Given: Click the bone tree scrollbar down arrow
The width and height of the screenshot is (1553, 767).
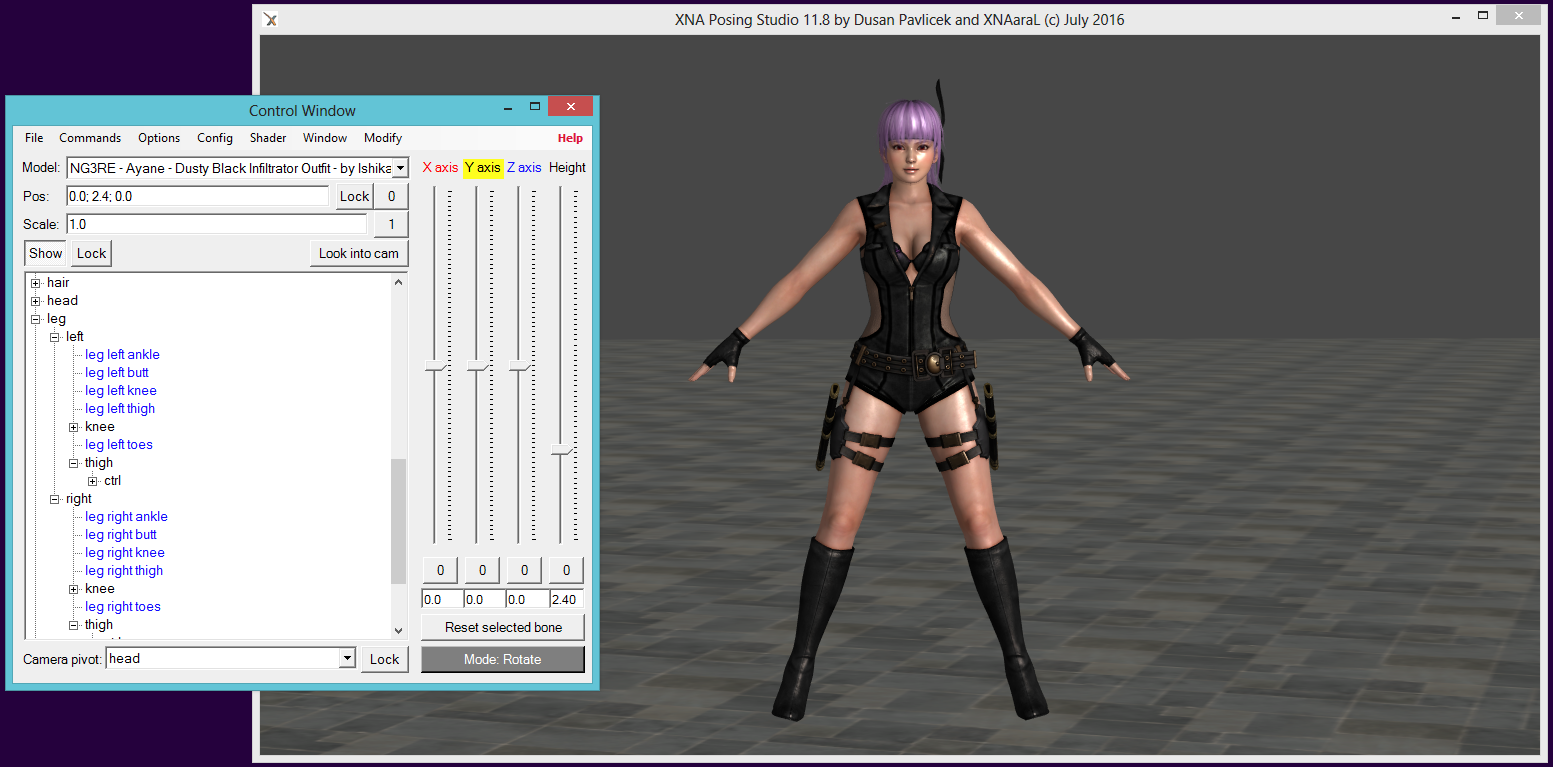Looking at the screenshot, I should click(399, 631).
